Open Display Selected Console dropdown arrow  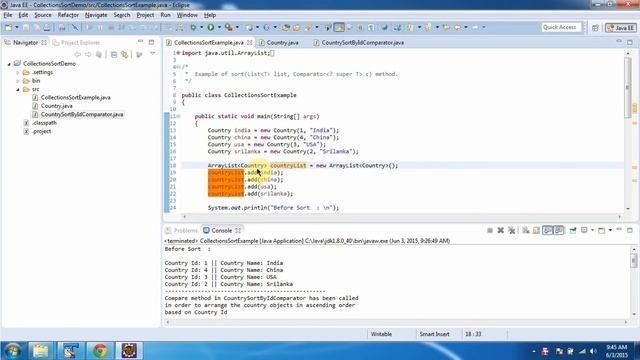[592, 231]
